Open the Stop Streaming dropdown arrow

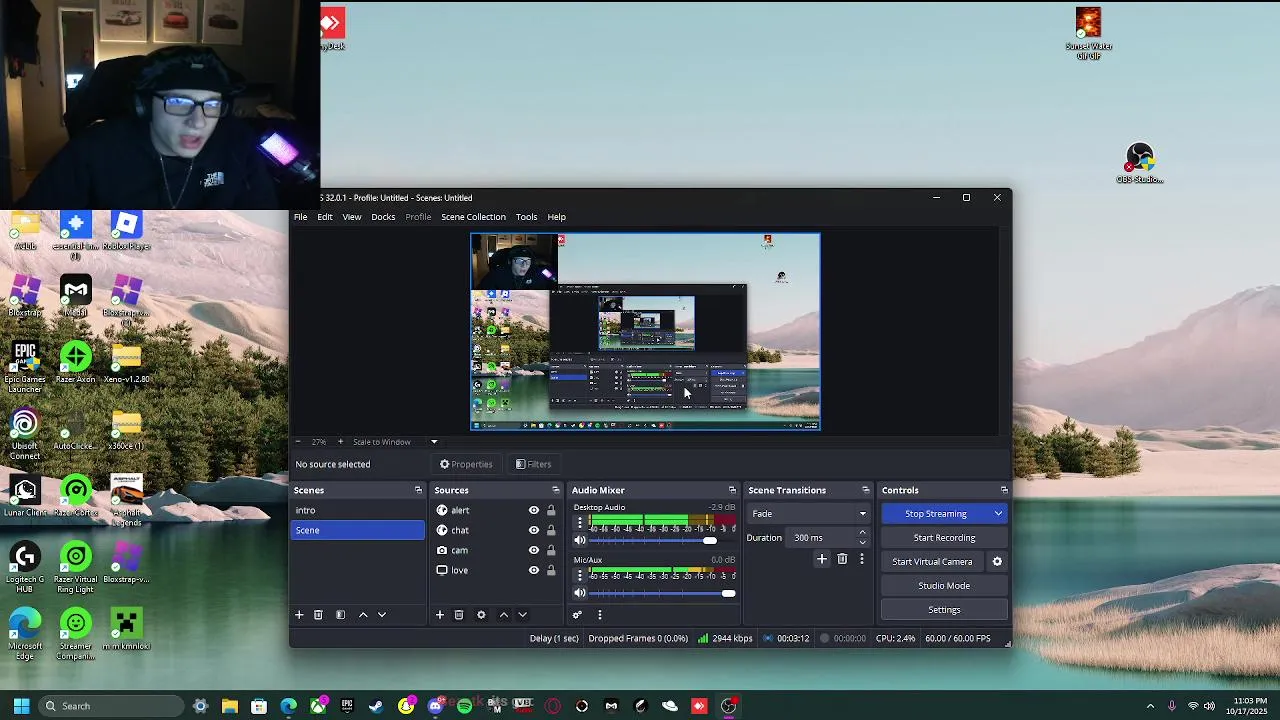point(998,514)
